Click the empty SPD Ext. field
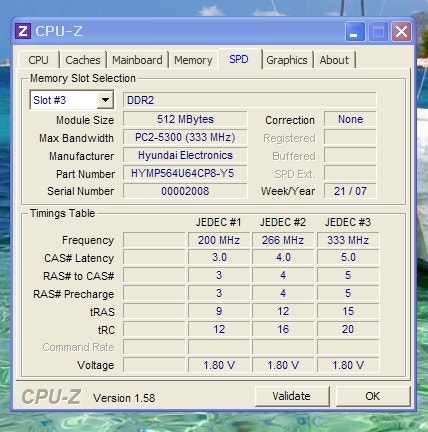This screenshot has height=432, width=428. pyautogui.click(x=350, y=173)
